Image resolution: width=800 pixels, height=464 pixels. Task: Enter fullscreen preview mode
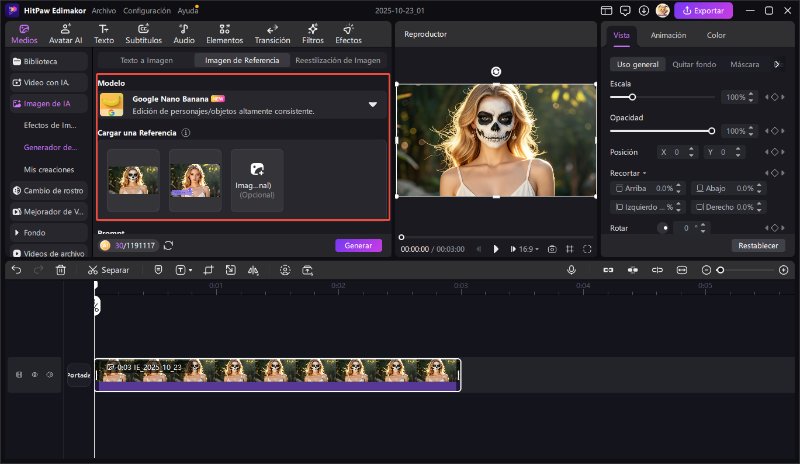tap(586, 249)
